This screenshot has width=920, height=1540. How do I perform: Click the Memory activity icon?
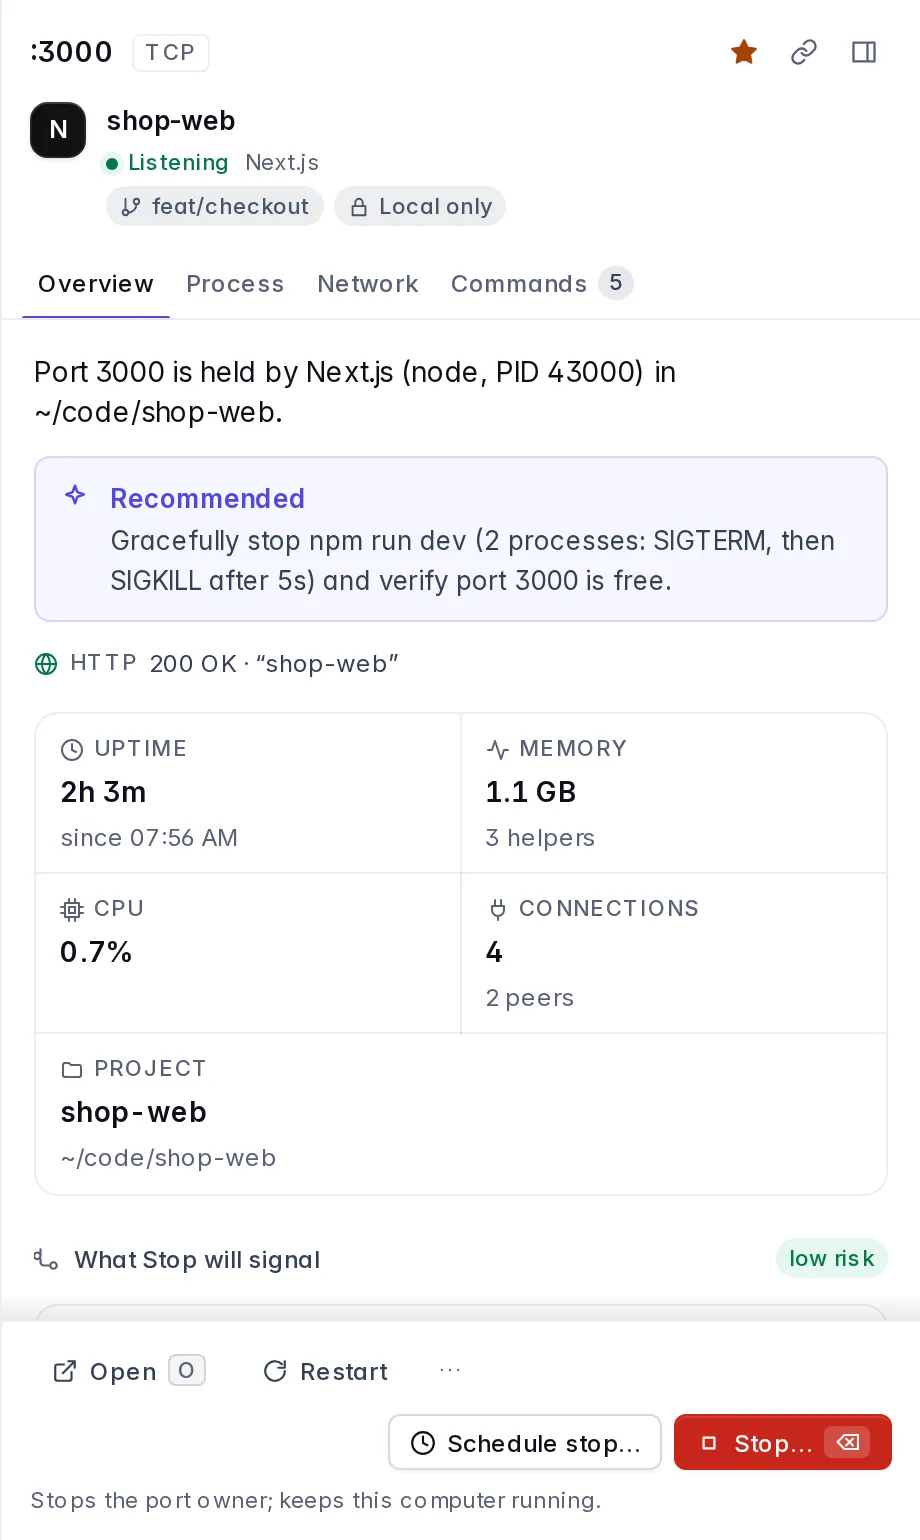497,749
